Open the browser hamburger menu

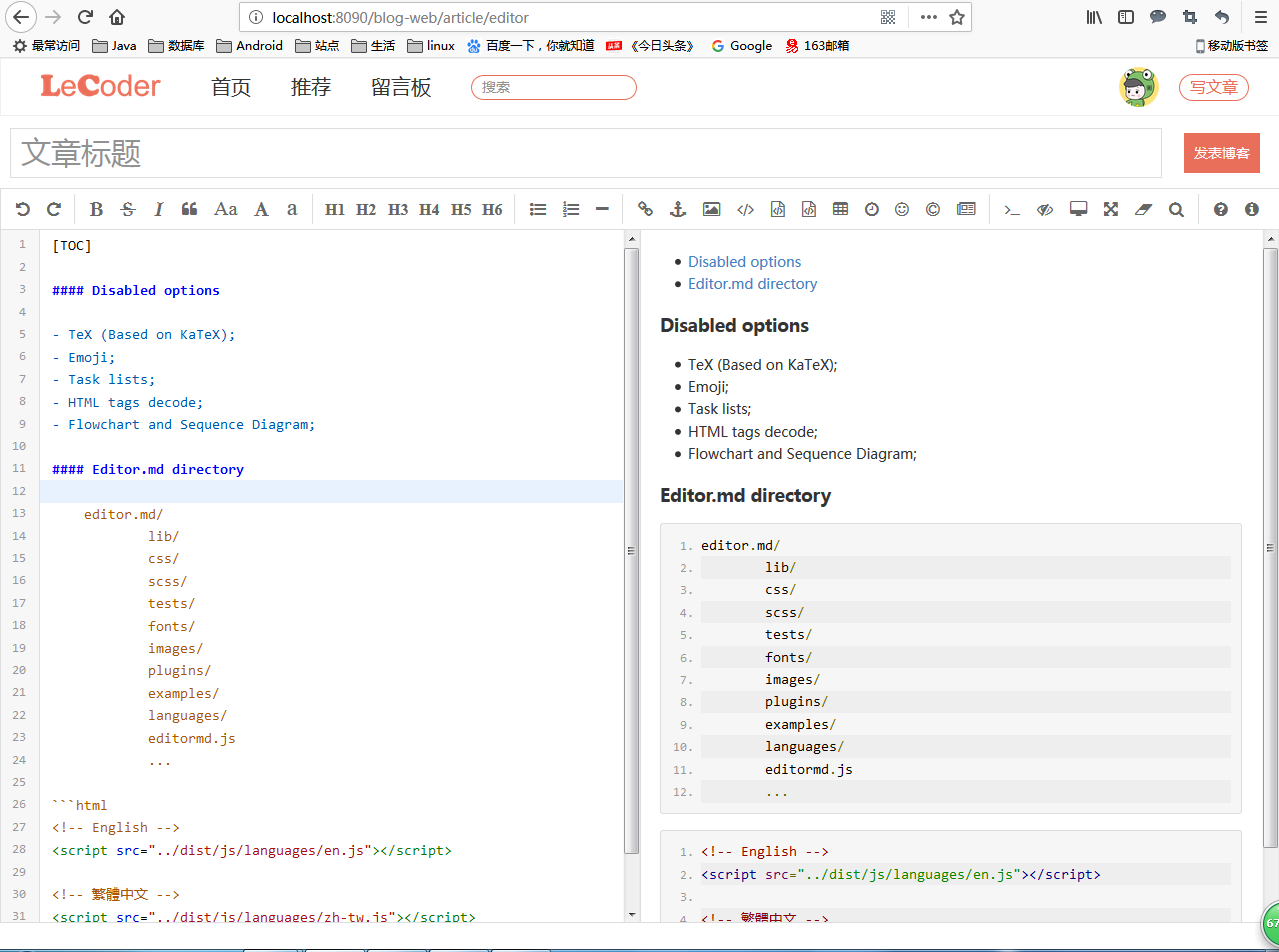pos(1260,17)
